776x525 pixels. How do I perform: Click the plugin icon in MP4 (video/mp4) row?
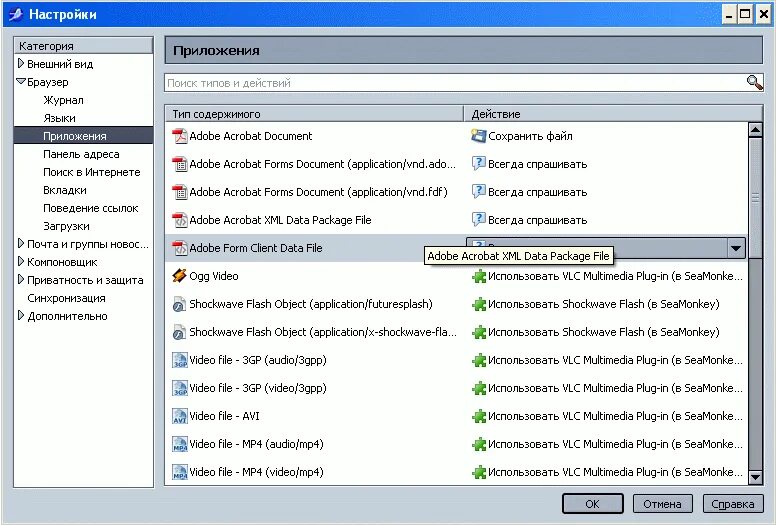click(479, 472)
